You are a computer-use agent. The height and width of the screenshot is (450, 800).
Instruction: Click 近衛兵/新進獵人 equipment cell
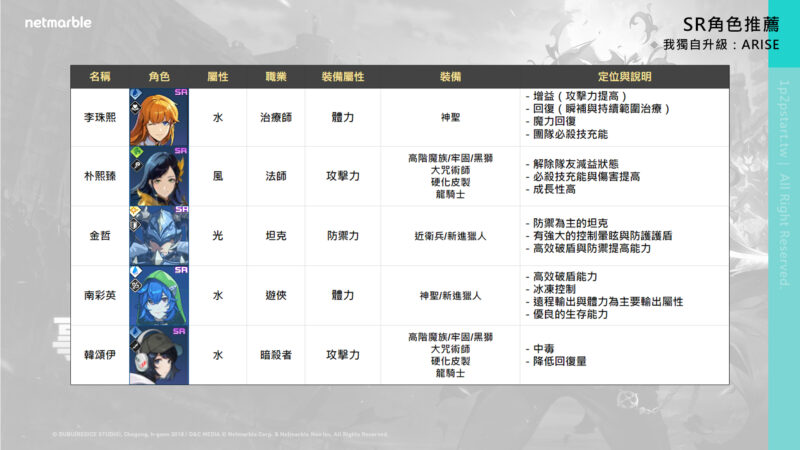pos(451,236)
